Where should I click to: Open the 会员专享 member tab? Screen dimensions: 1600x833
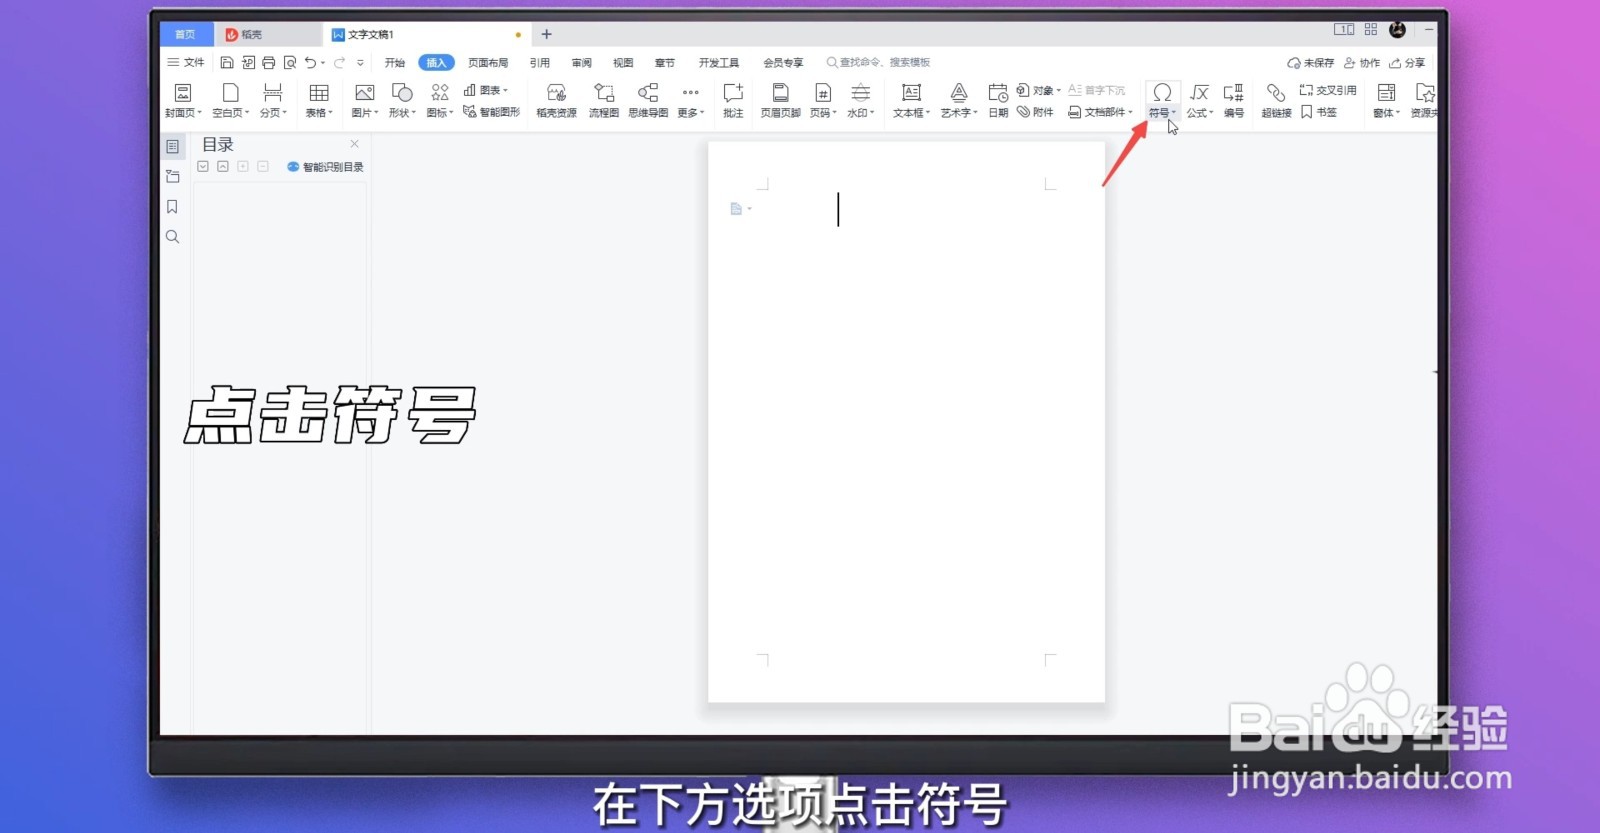click(783, 62)
